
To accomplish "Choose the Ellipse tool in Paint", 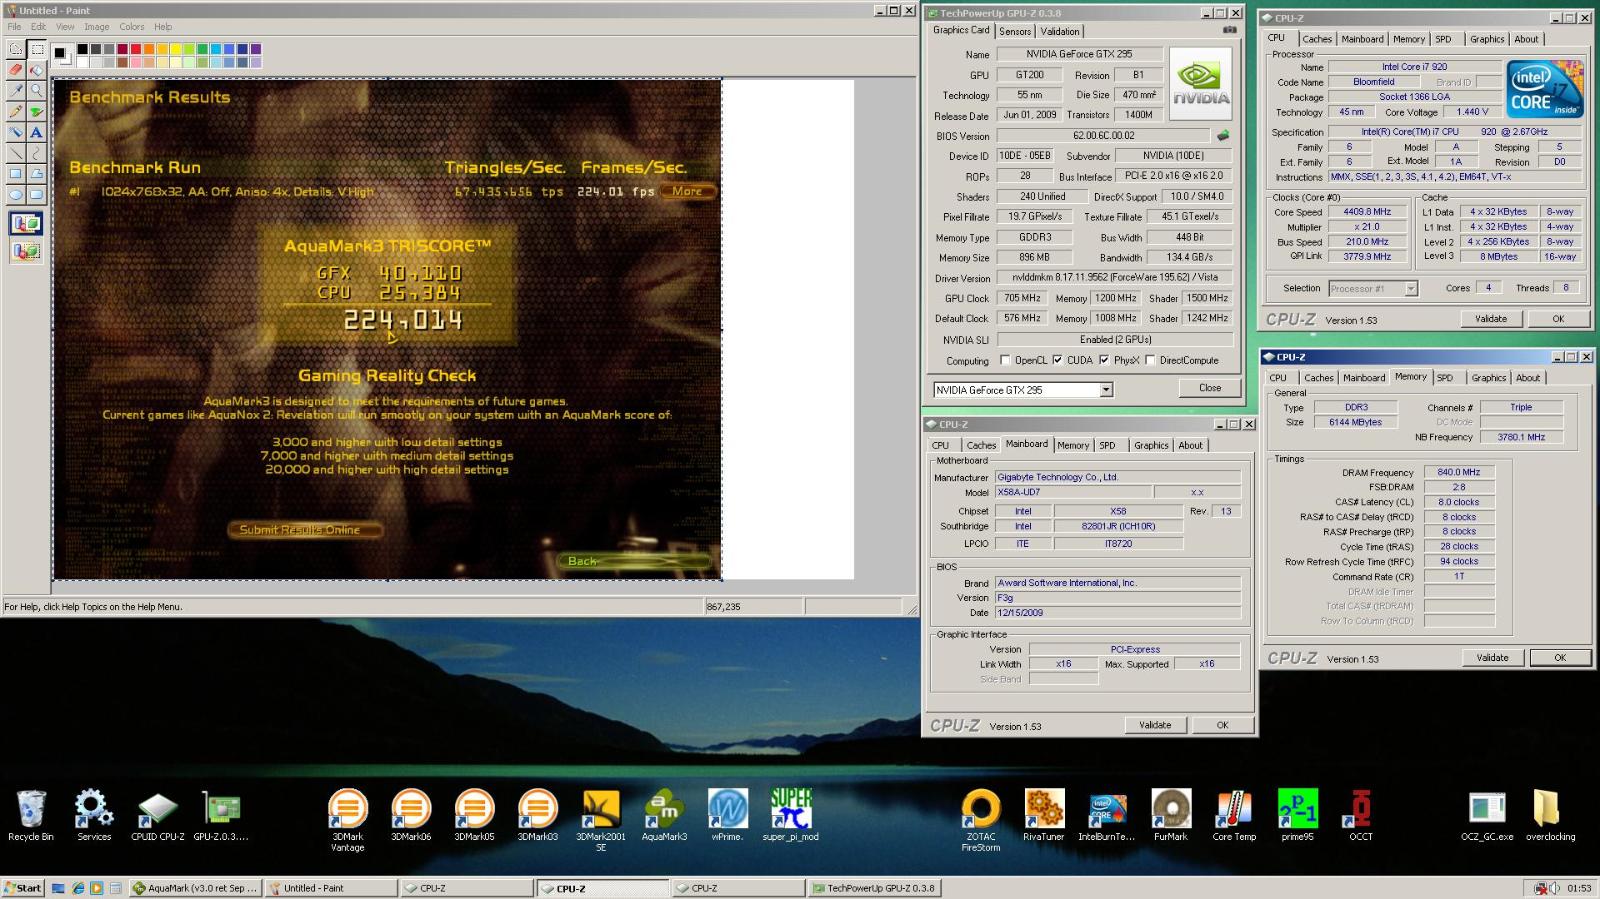I will [16, 195].
